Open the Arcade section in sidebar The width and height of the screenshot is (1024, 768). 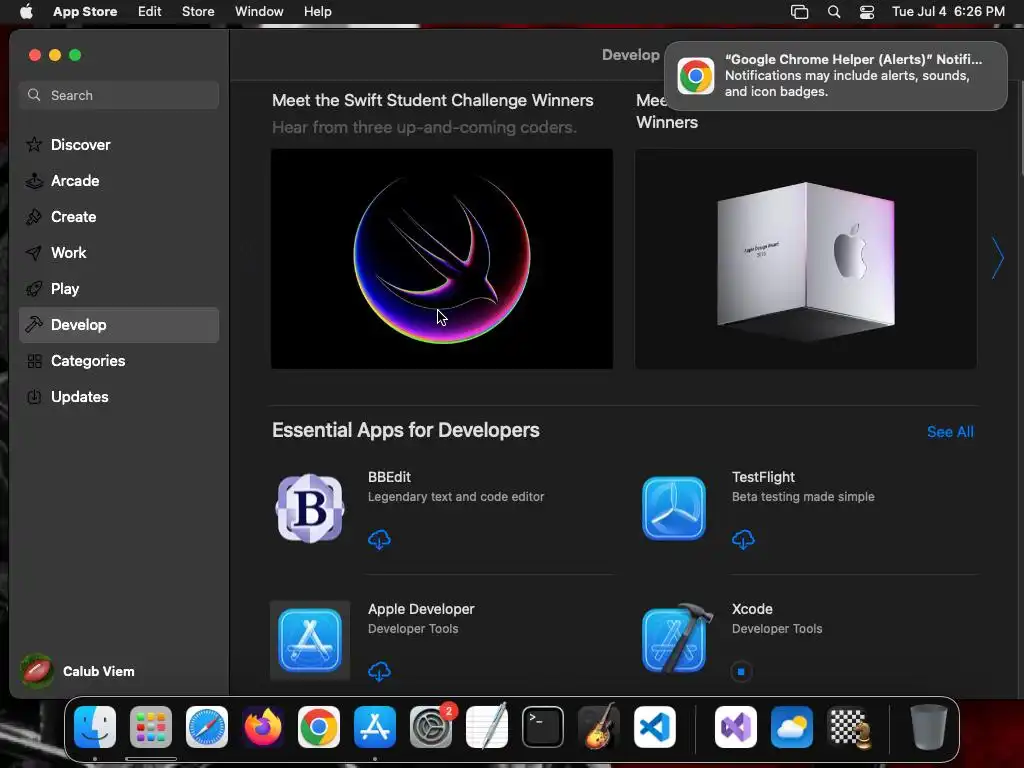tap(119, 181)
